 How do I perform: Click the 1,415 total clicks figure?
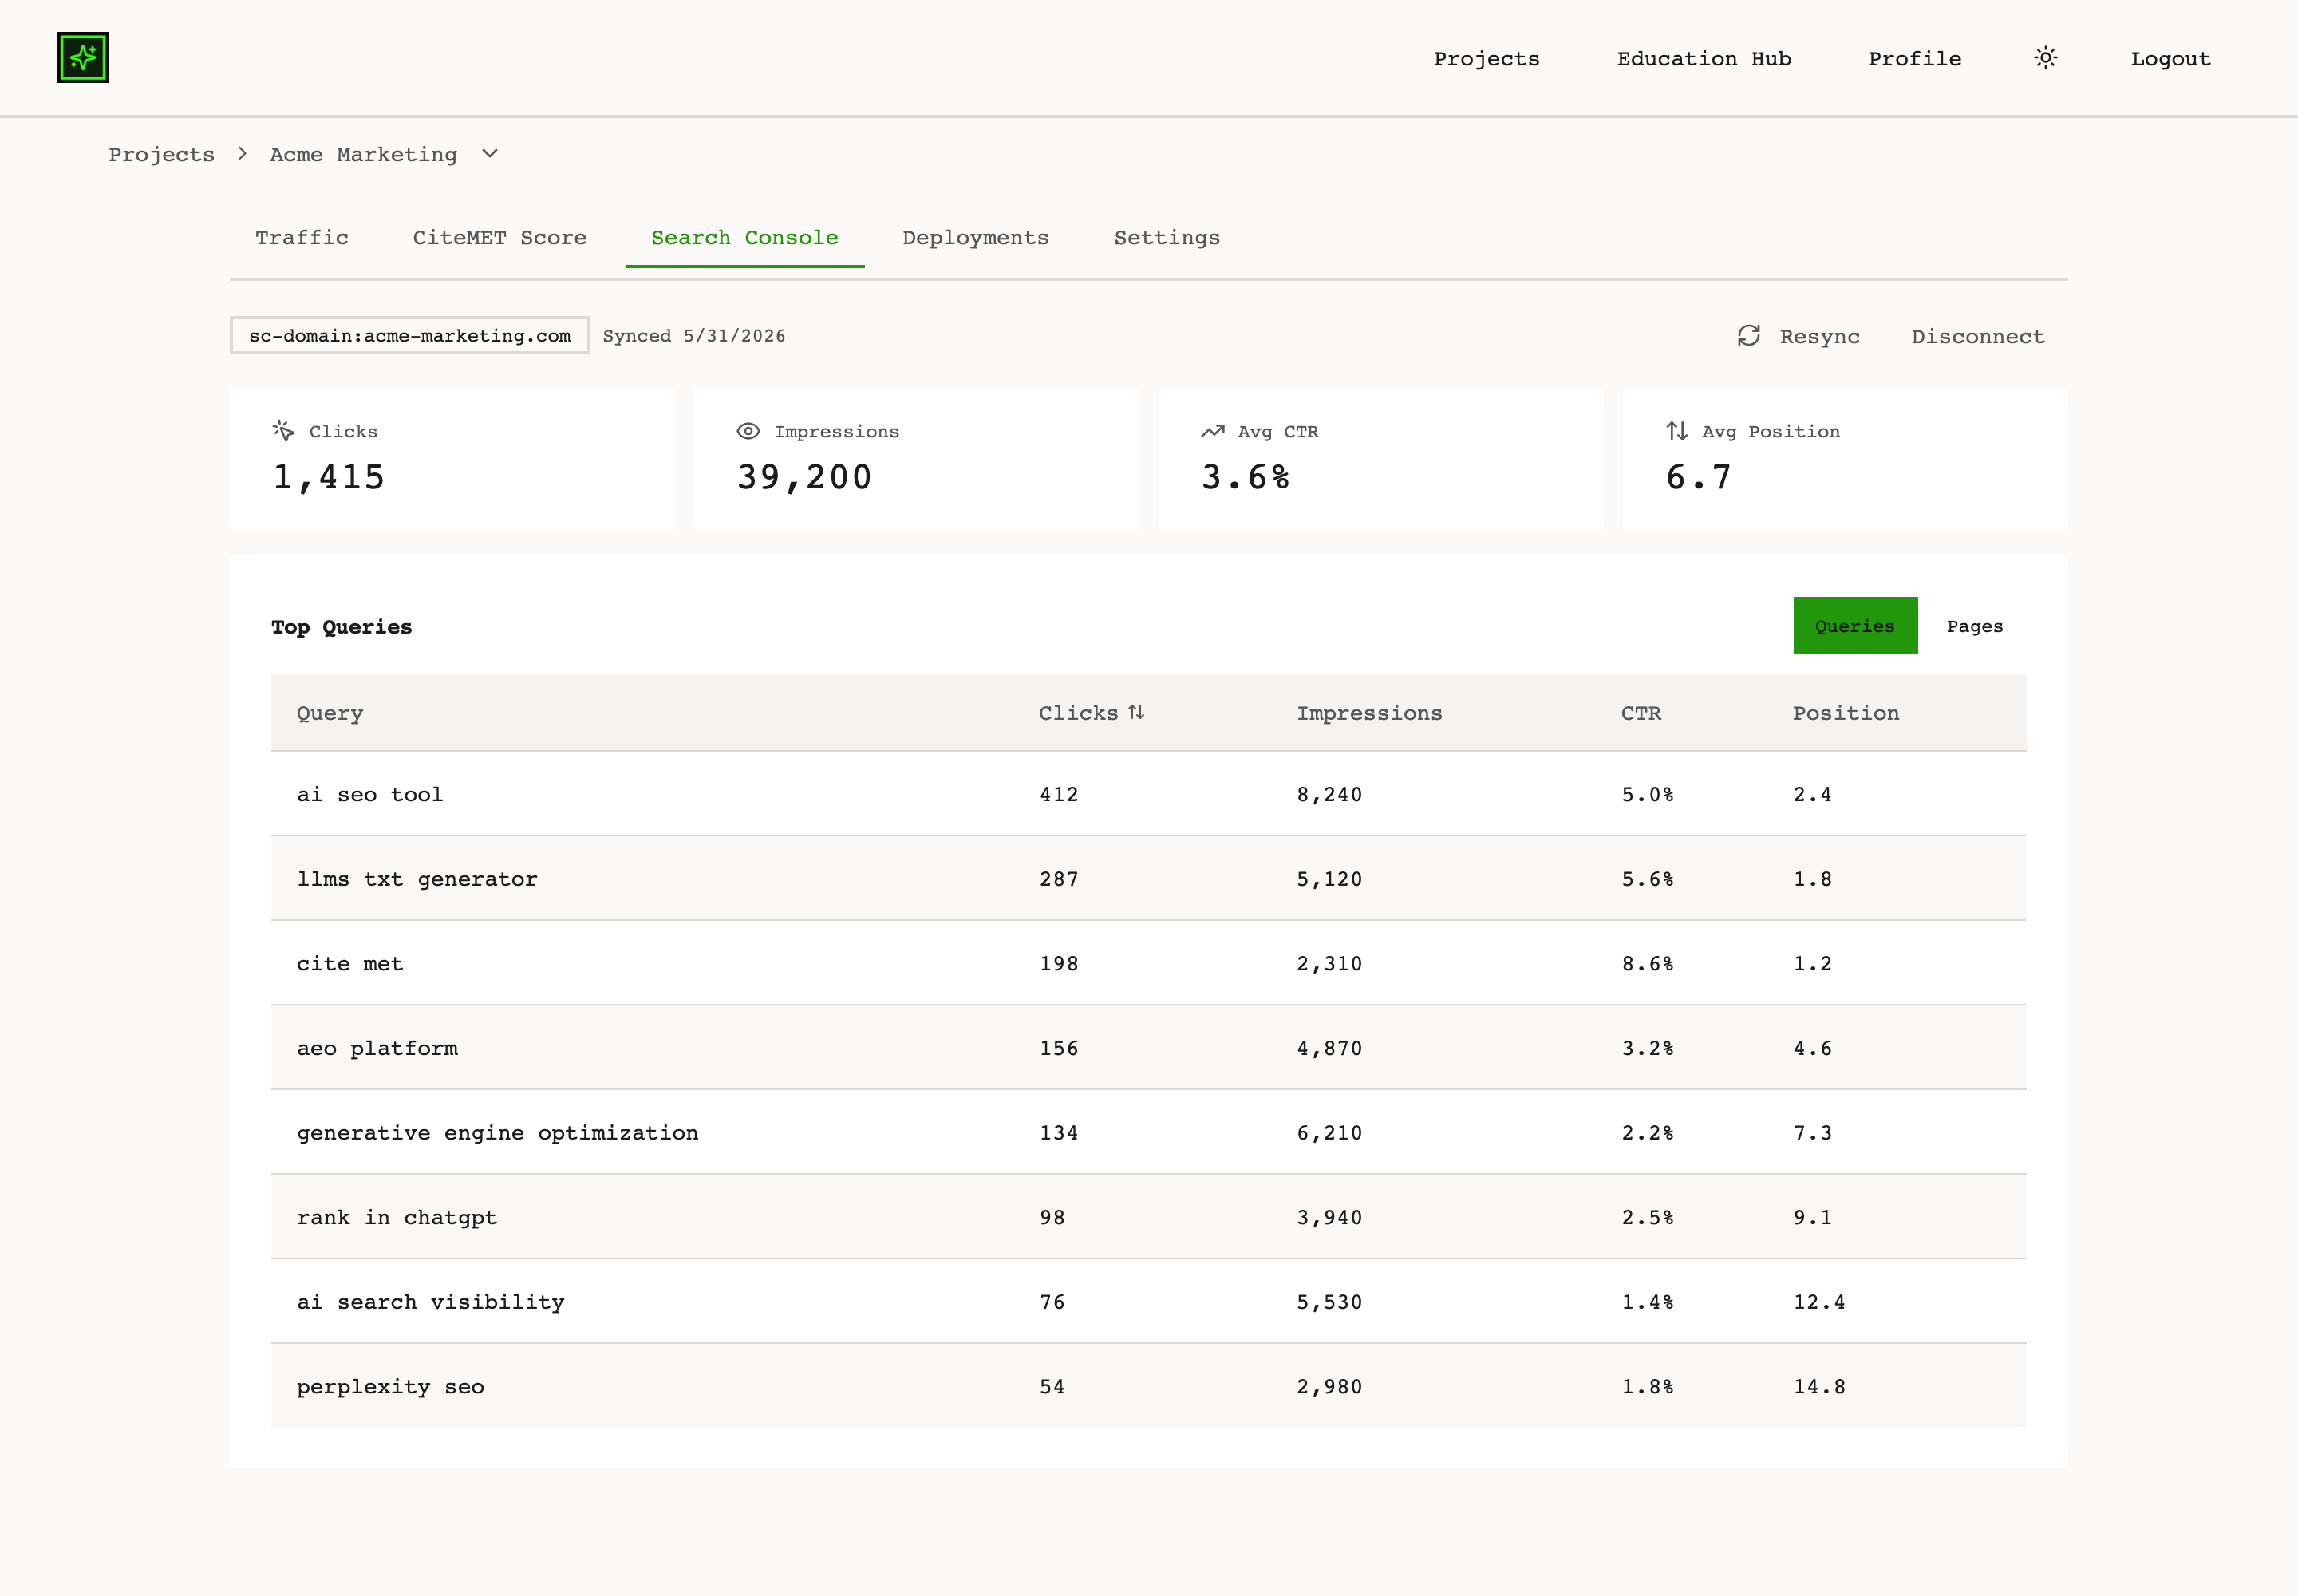[328, 477]
